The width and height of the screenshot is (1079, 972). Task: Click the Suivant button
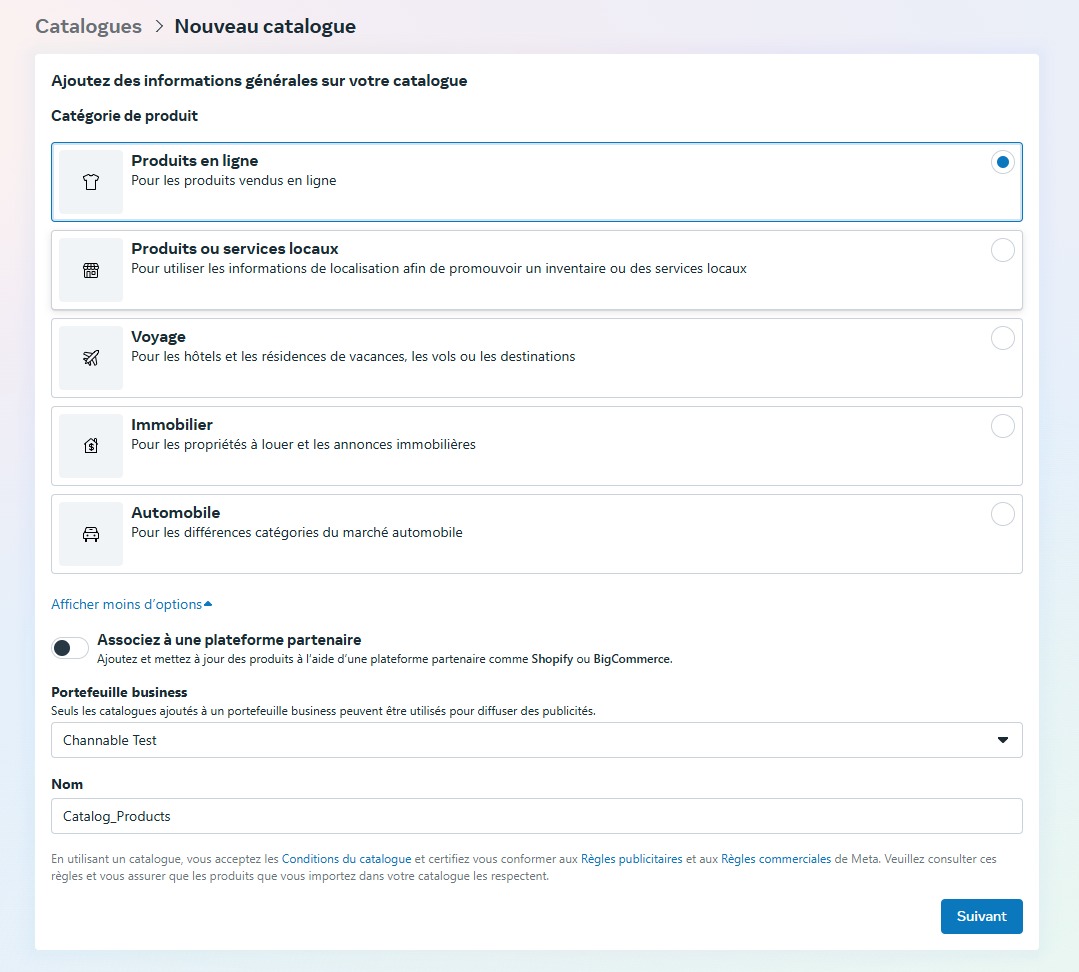coord(981,916)
